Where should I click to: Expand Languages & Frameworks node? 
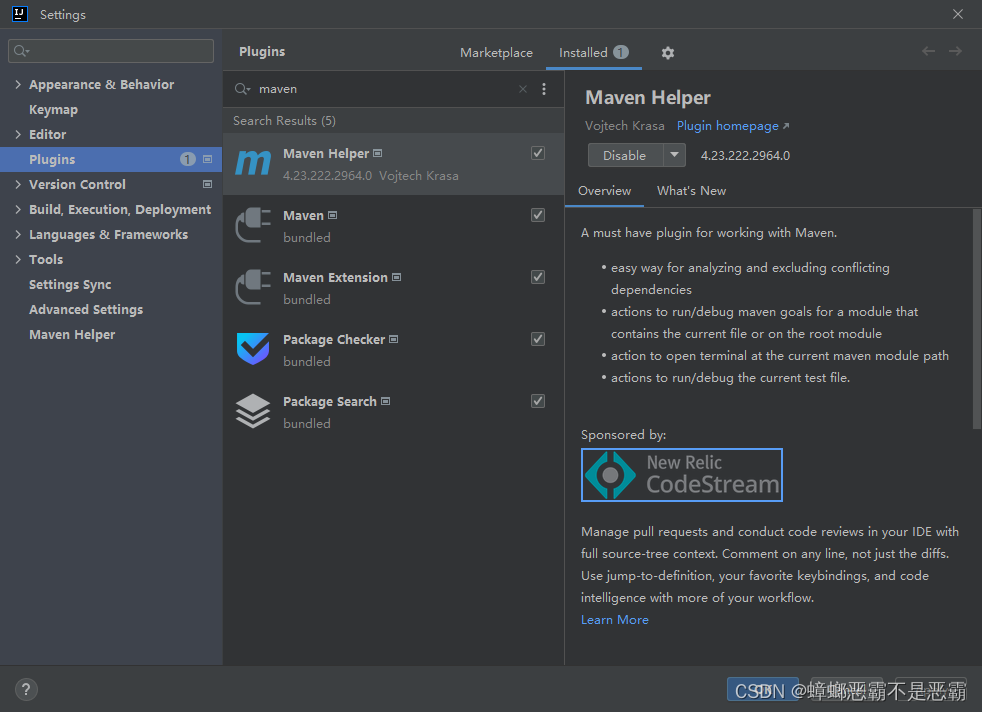point(18,234)
